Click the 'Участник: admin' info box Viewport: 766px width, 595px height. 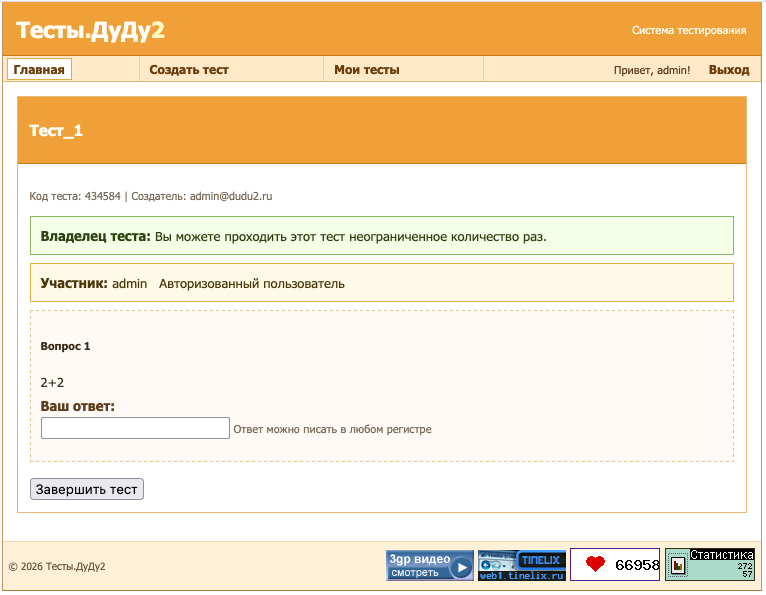(x=381, y=283)
